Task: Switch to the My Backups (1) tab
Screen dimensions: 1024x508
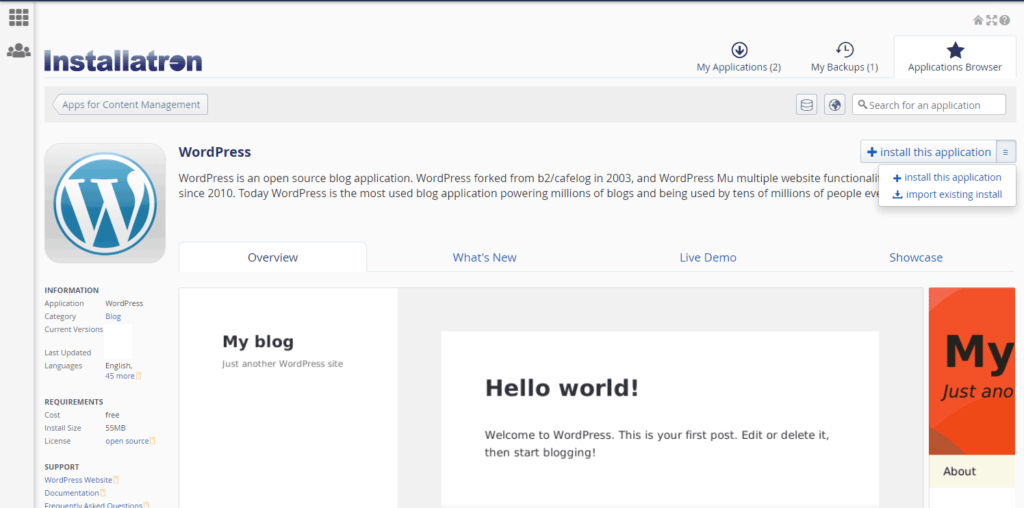Action: [844, 58]
